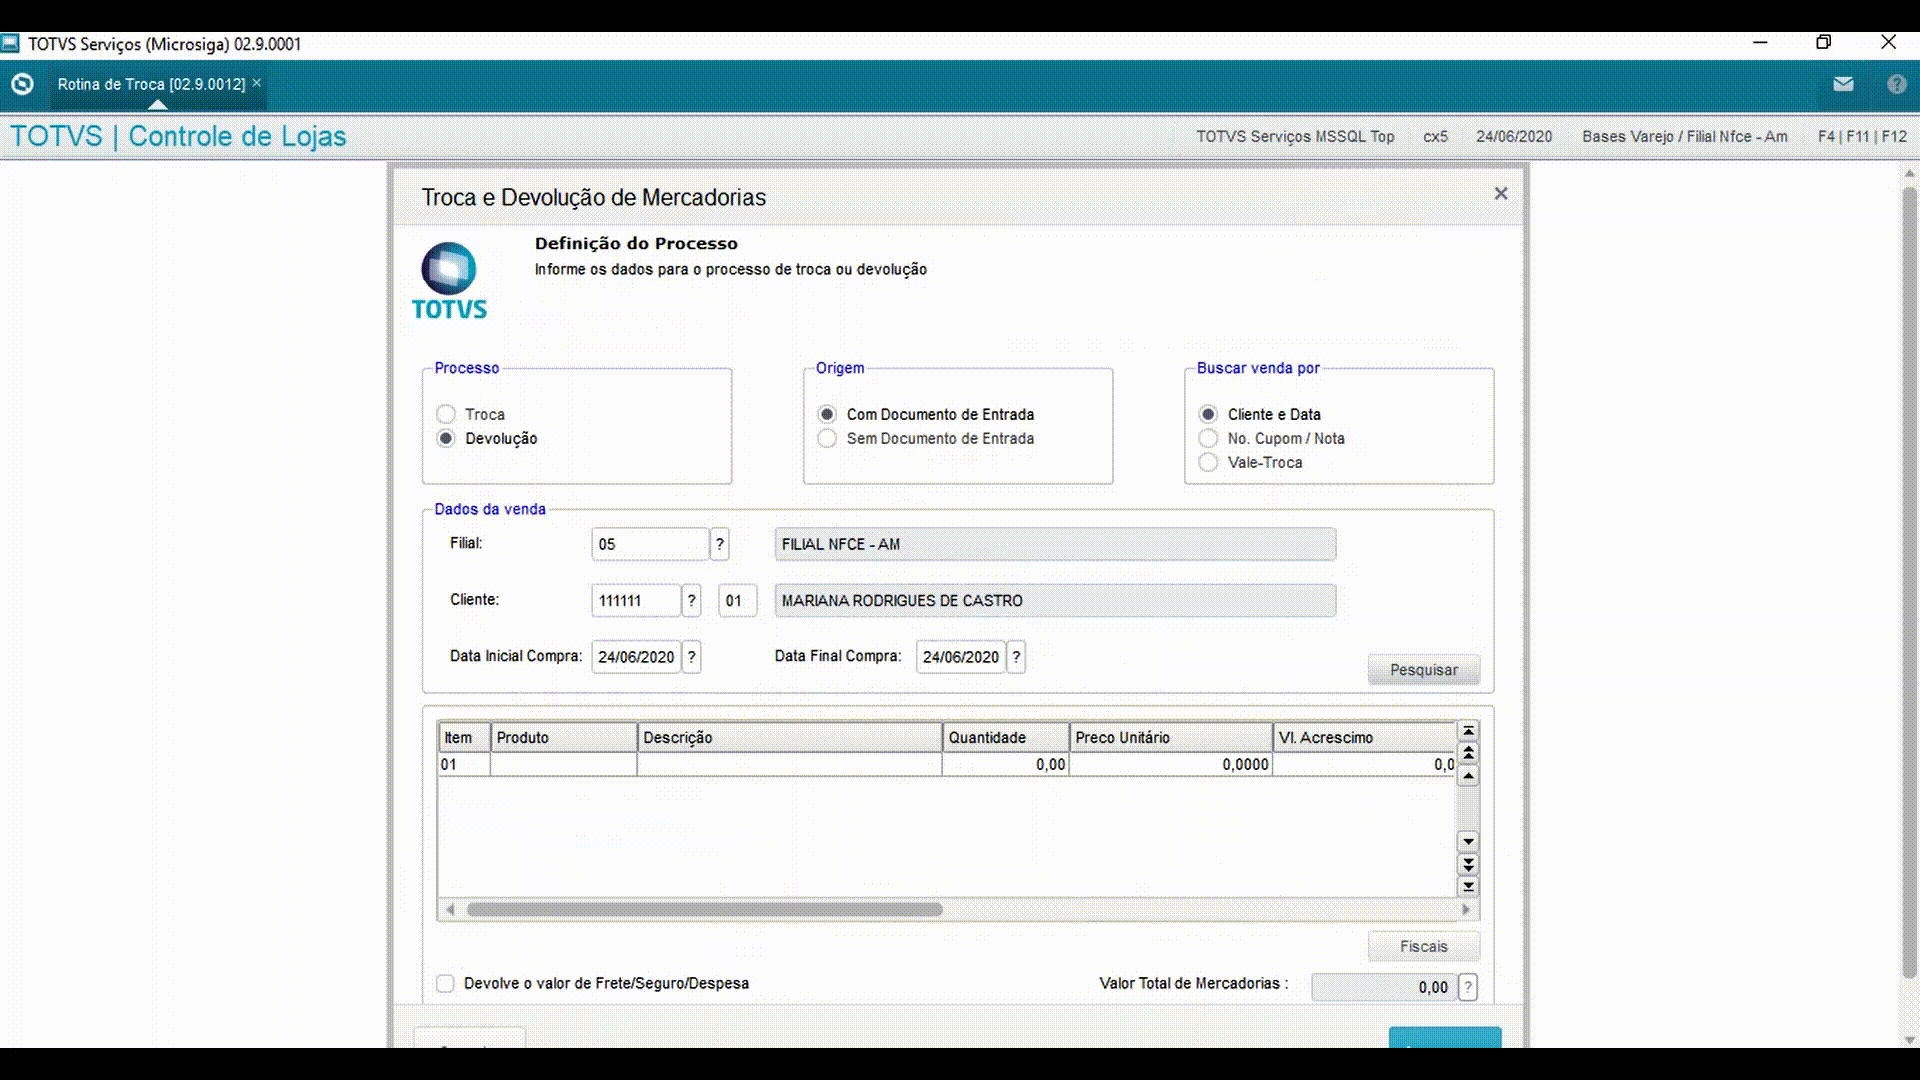
Task: Close the Rotina de Troca tab
Action: click(x=257, y=83)
